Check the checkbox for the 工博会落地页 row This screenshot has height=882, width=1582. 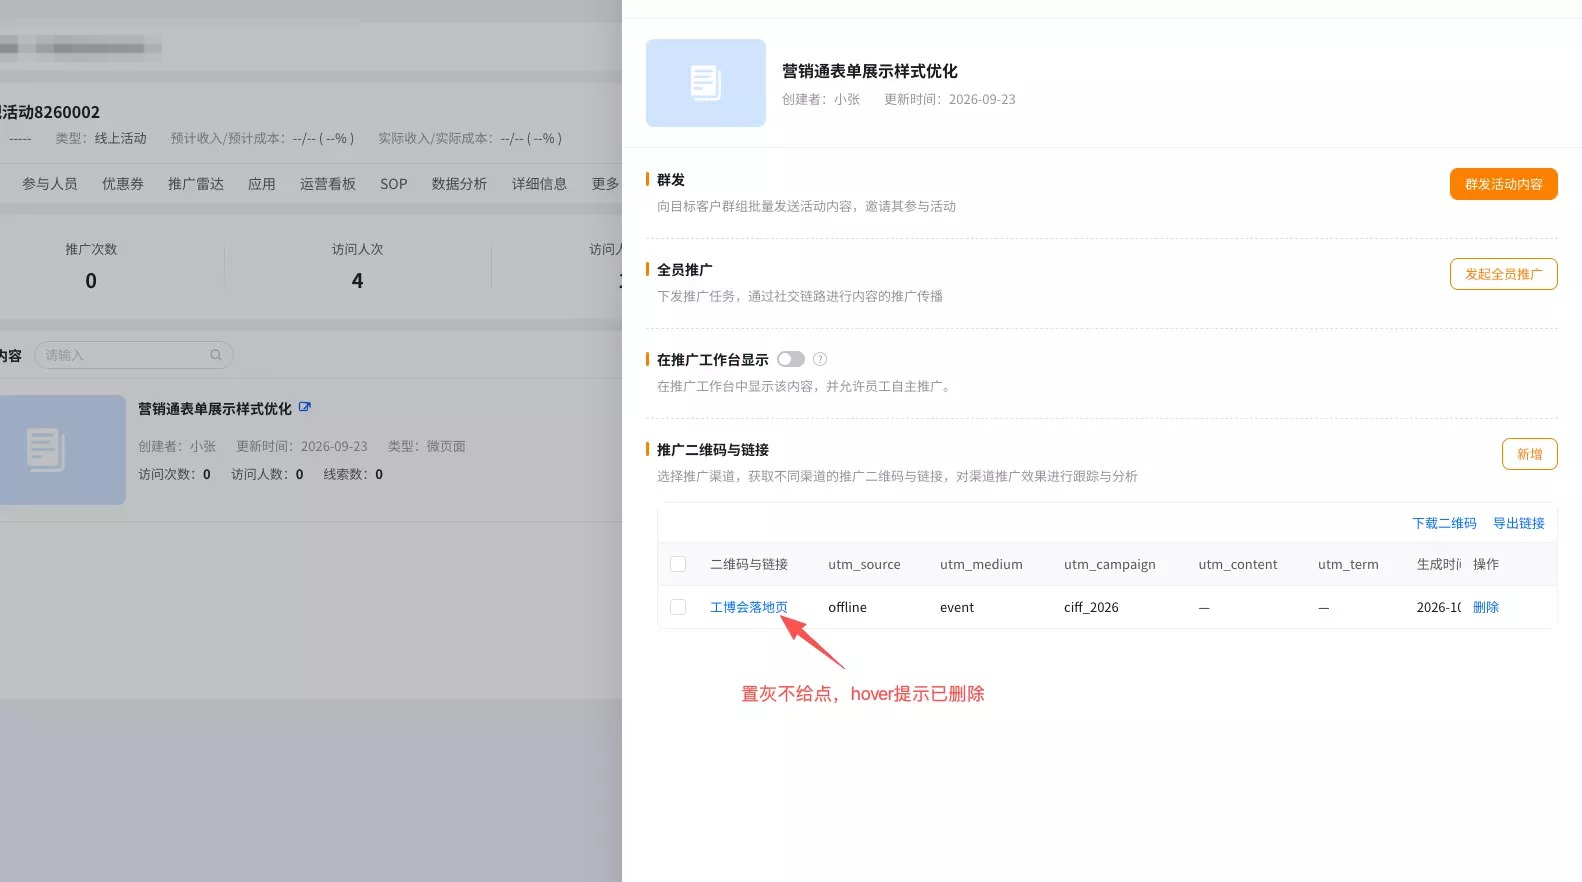pos(678,607)
